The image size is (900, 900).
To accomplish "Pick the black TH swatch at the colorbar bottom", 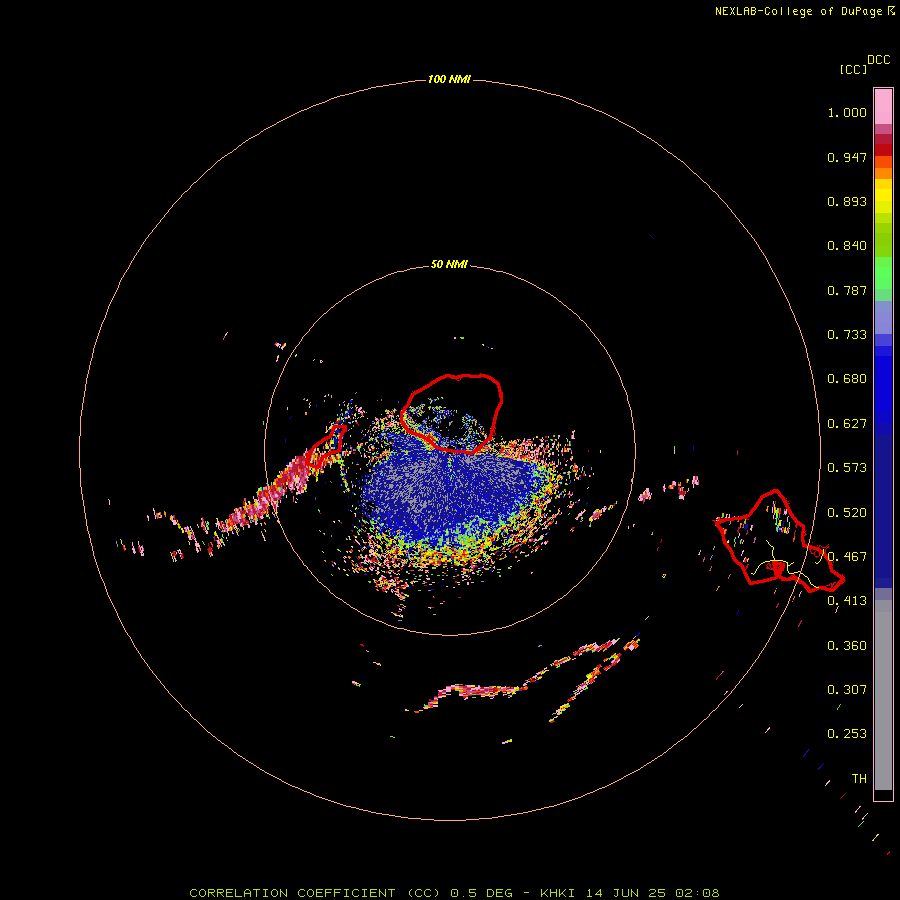I will click(x=883, y=794).
